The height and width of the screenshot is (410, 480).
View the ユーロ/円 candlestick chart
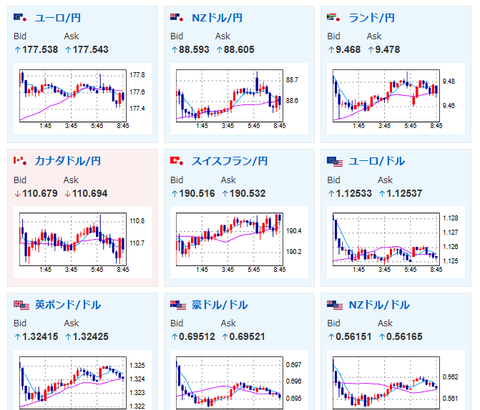pyautogui.click(x=82, y=99)
